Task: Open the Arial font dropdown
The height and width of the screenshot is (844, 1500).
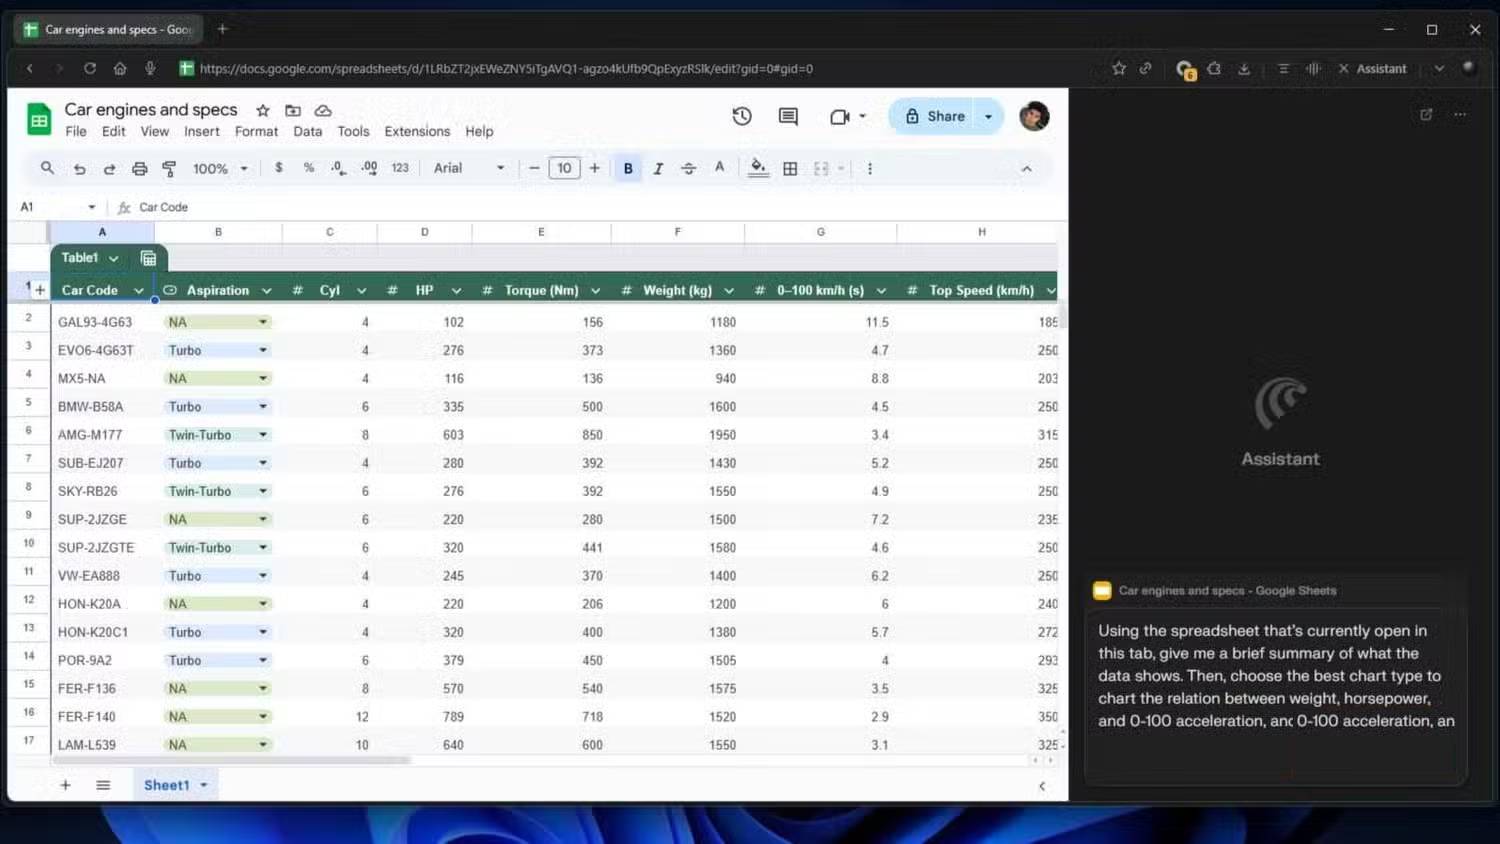Action: pyautogui.click(x=469, y=168)
